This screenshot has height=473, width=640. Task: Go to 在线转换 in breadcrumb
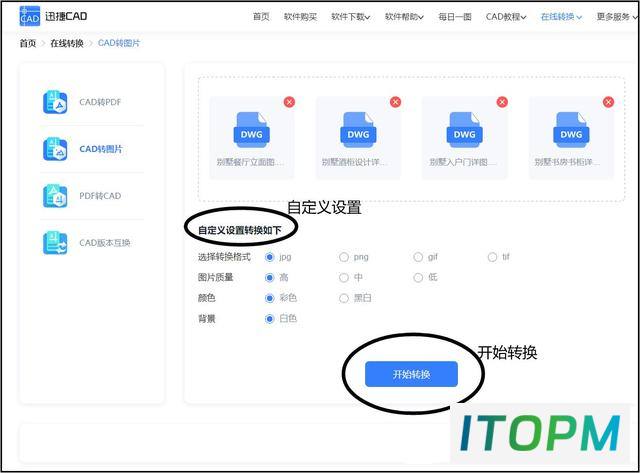tap(67, 43)
